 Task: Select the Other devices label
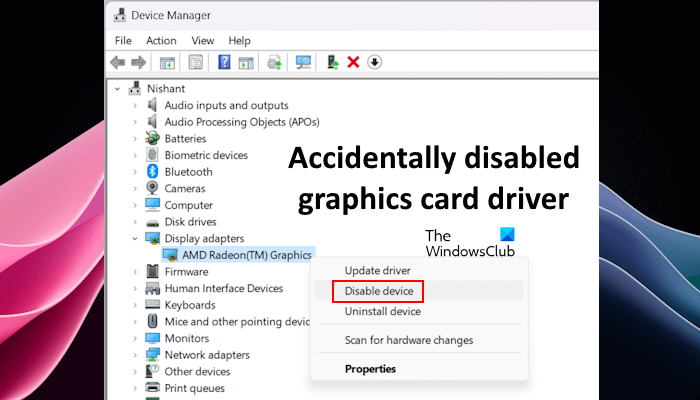coord(197,371)
